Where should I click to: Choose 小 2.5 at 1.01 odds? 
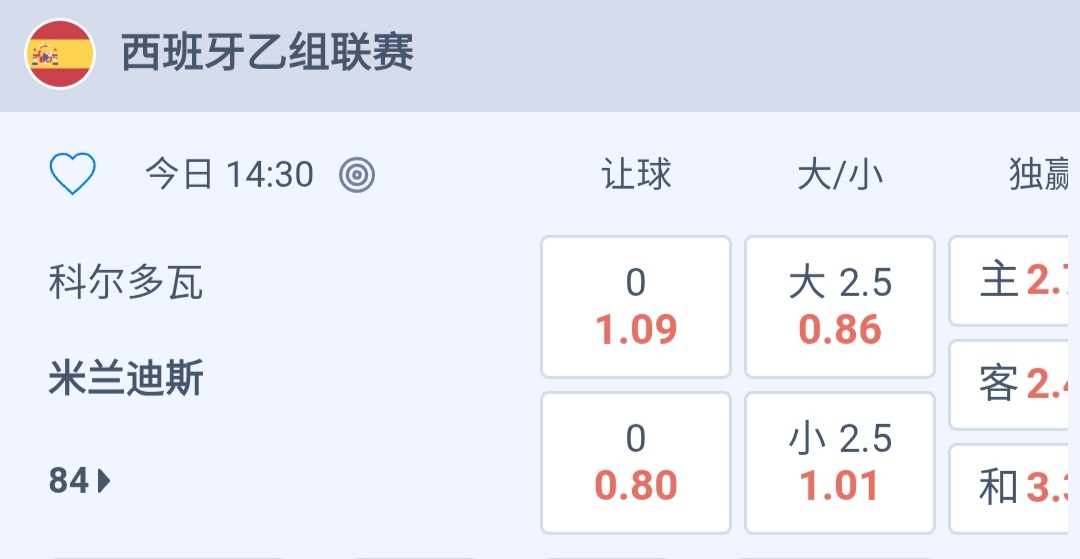click(x=840, y=463)
